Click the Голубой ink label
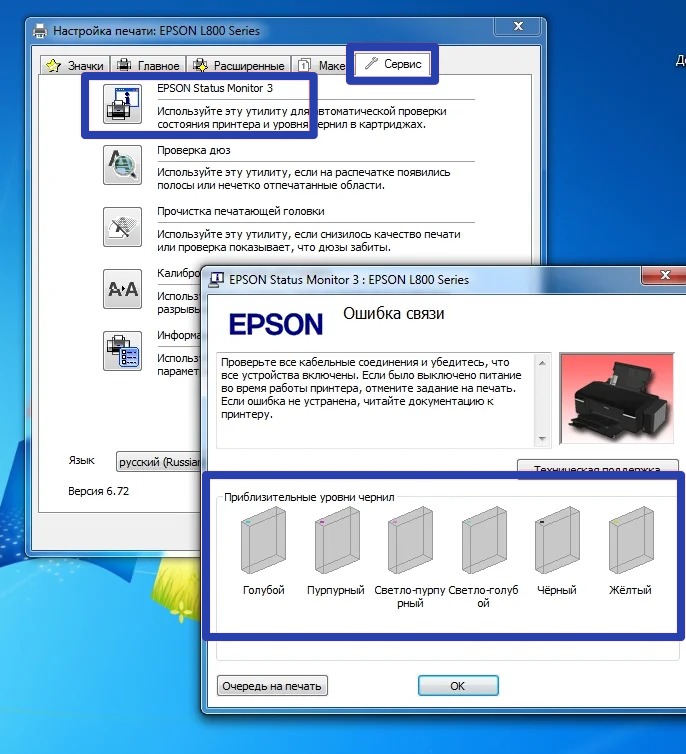686x754 pixels. (x=263, y=590)
